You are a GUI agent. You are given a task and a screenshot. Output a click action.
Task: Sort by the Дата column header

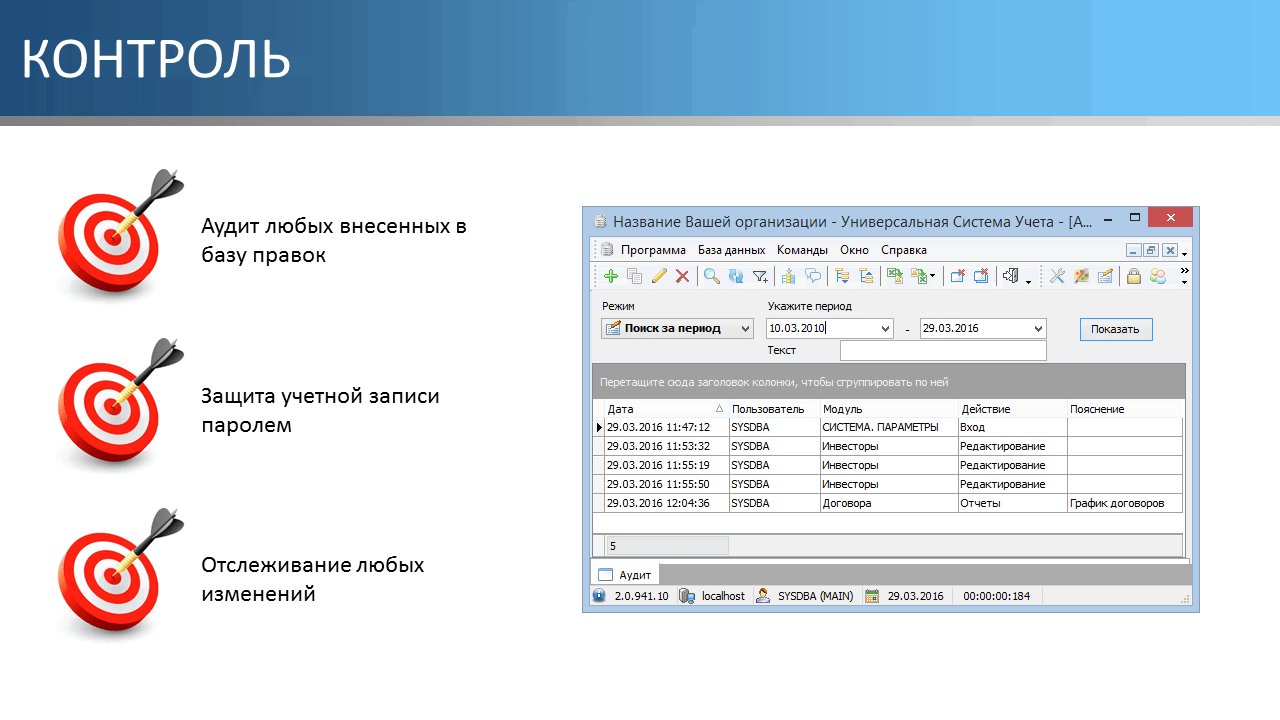point(666,409)
